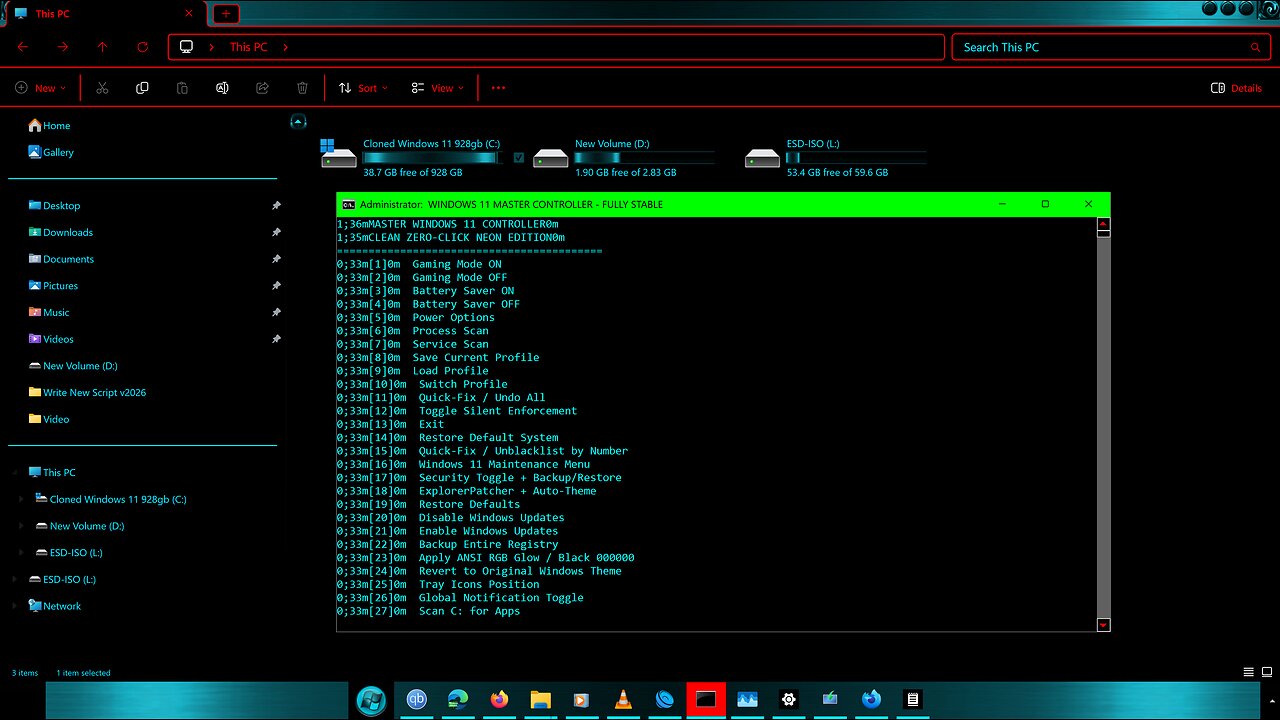This screenshot has height=720, width=1280.
Task: Toggle the Details pane button
Action: (1236, 88)
